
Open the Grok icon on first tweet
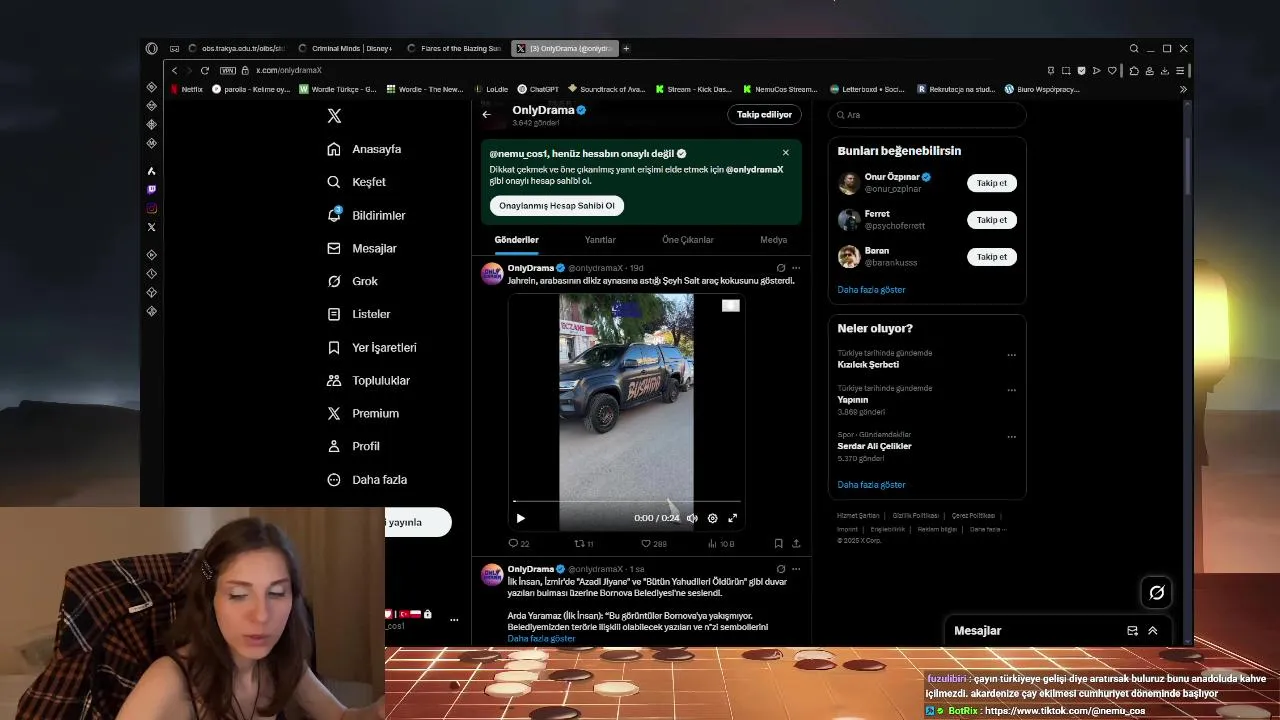(781, 268)
